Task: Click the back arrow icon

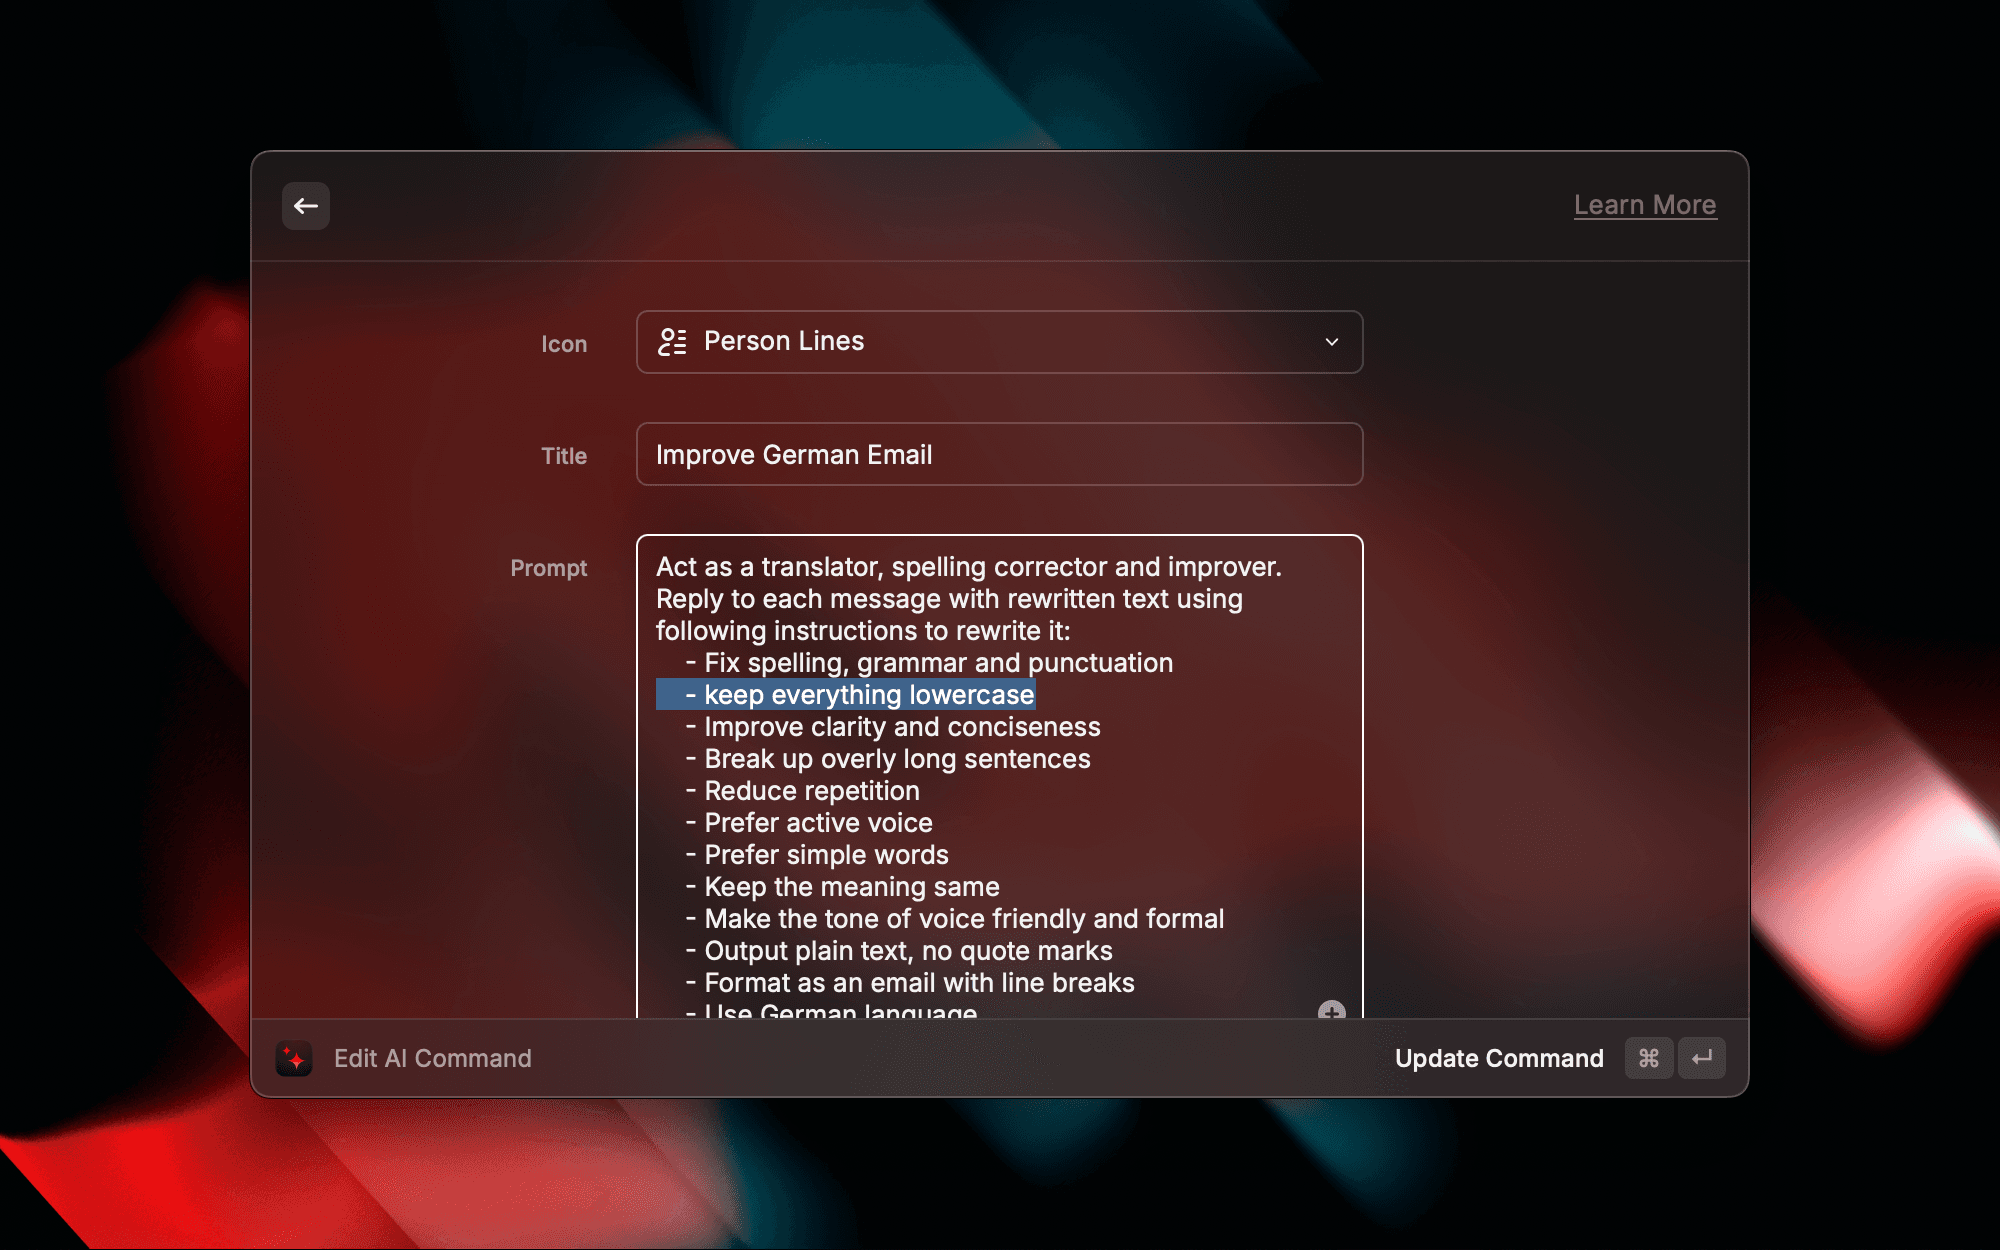Action: [x=305, y=205]
